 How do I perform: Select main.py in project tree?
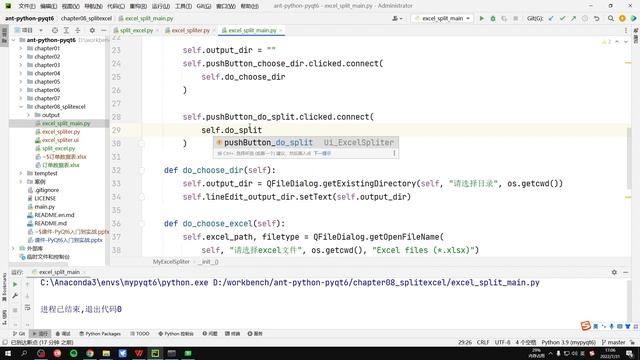(x=44, y=207)
